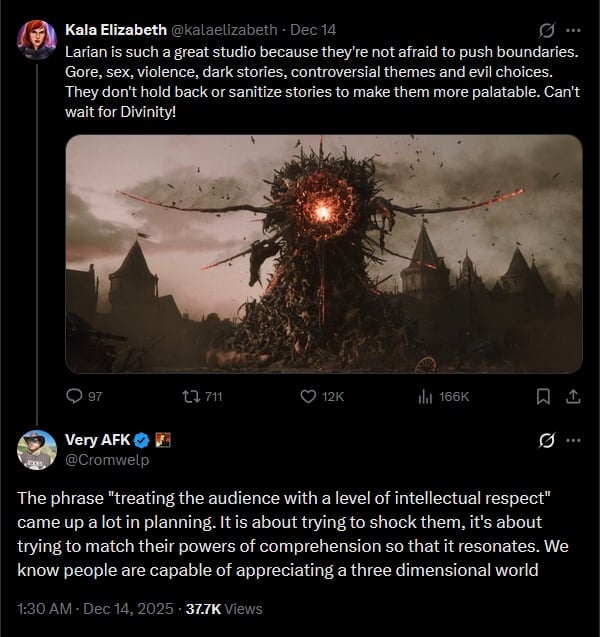Click Very AFK's blue verified badge
This screenshot has width=600, height=637.
[x=142, y=440]
